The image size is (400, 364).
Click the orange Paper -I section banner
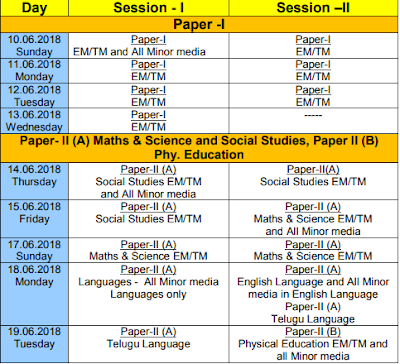200,24
